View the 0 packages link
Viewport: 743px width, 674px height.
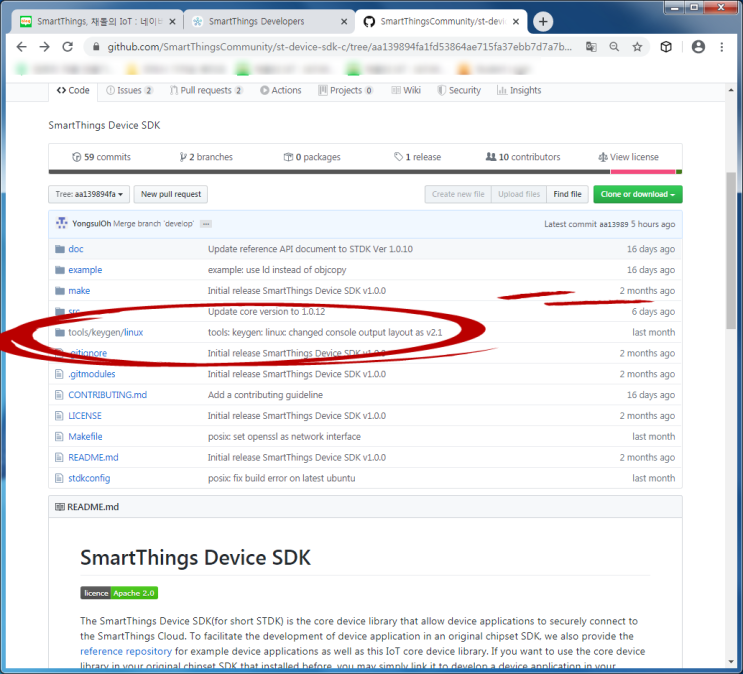point(312,157)
